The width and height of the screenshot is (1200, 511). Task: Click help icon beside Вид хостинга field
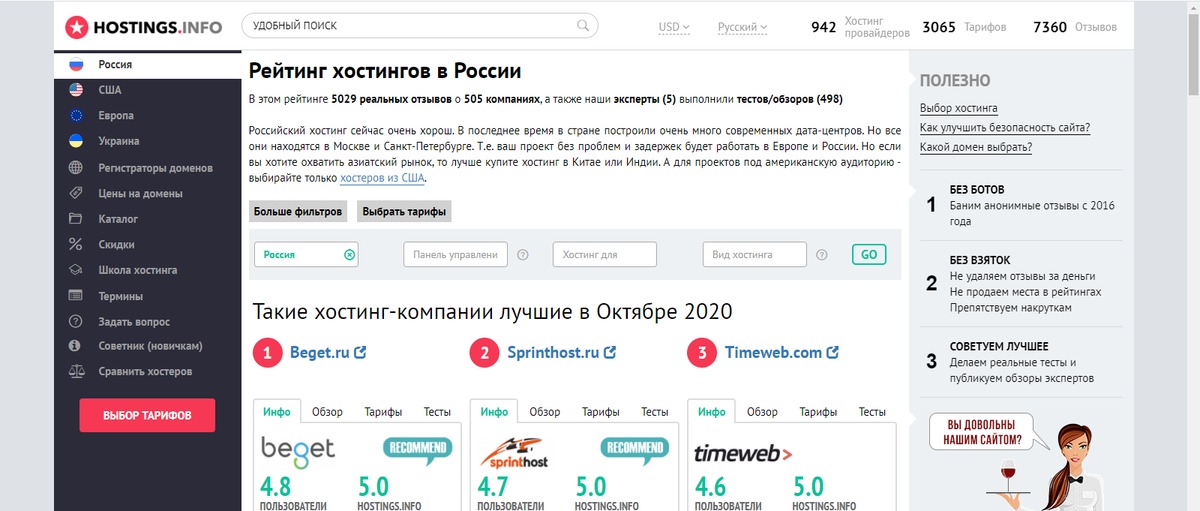[x=822, y=255]
